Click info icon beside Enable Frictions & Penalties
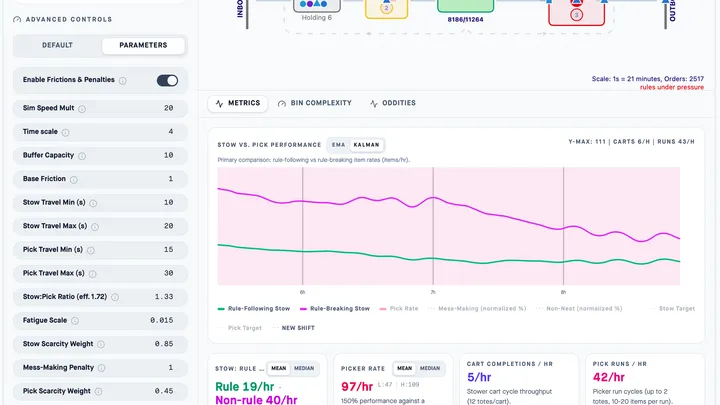This screenshot has height=405, width=720. [x=123, y=80]
